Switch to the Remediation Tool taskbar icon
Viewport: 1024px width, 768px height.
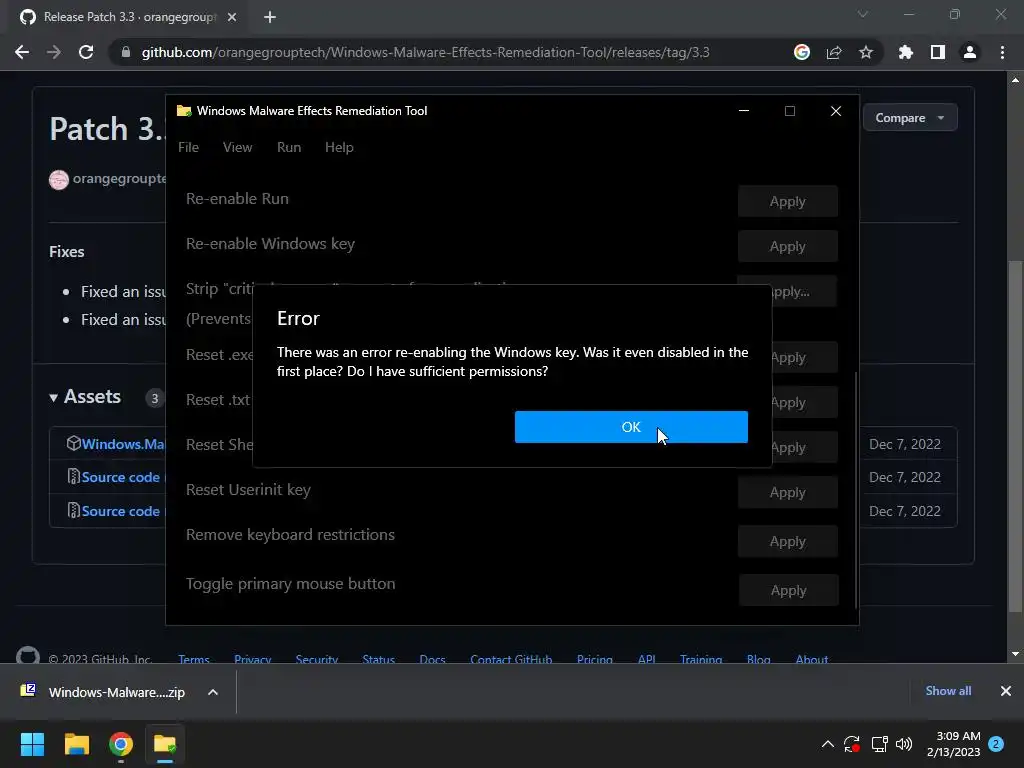click(165, 744)
